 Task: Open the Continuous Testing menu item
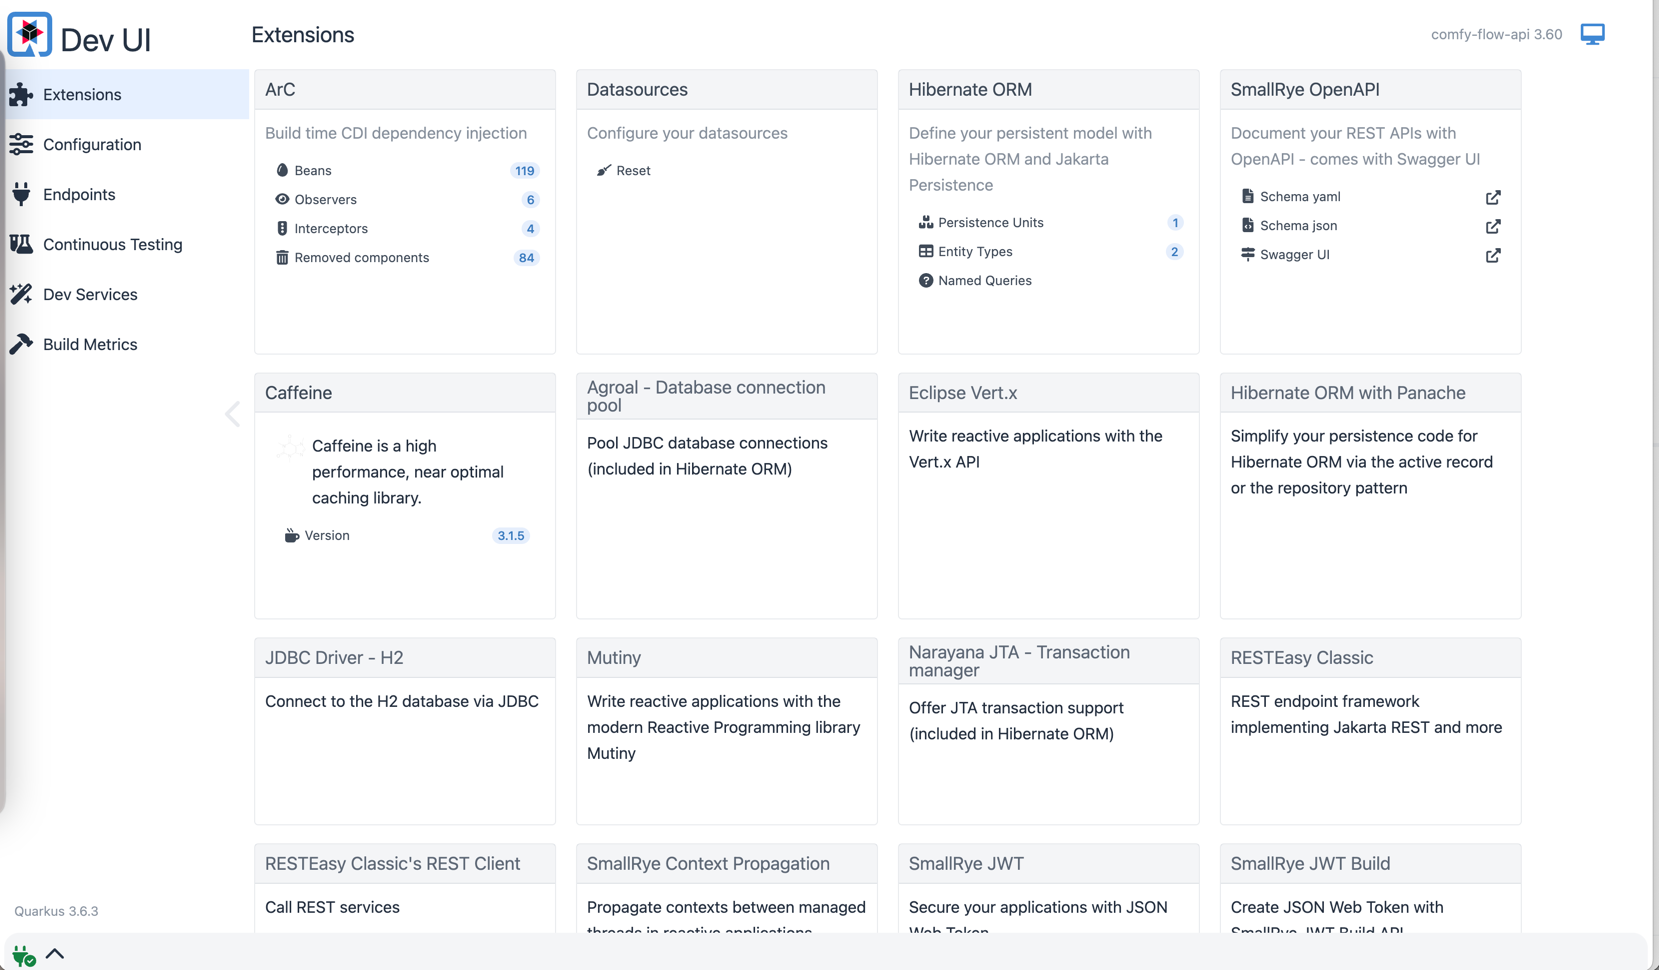(x=124, y=244)
